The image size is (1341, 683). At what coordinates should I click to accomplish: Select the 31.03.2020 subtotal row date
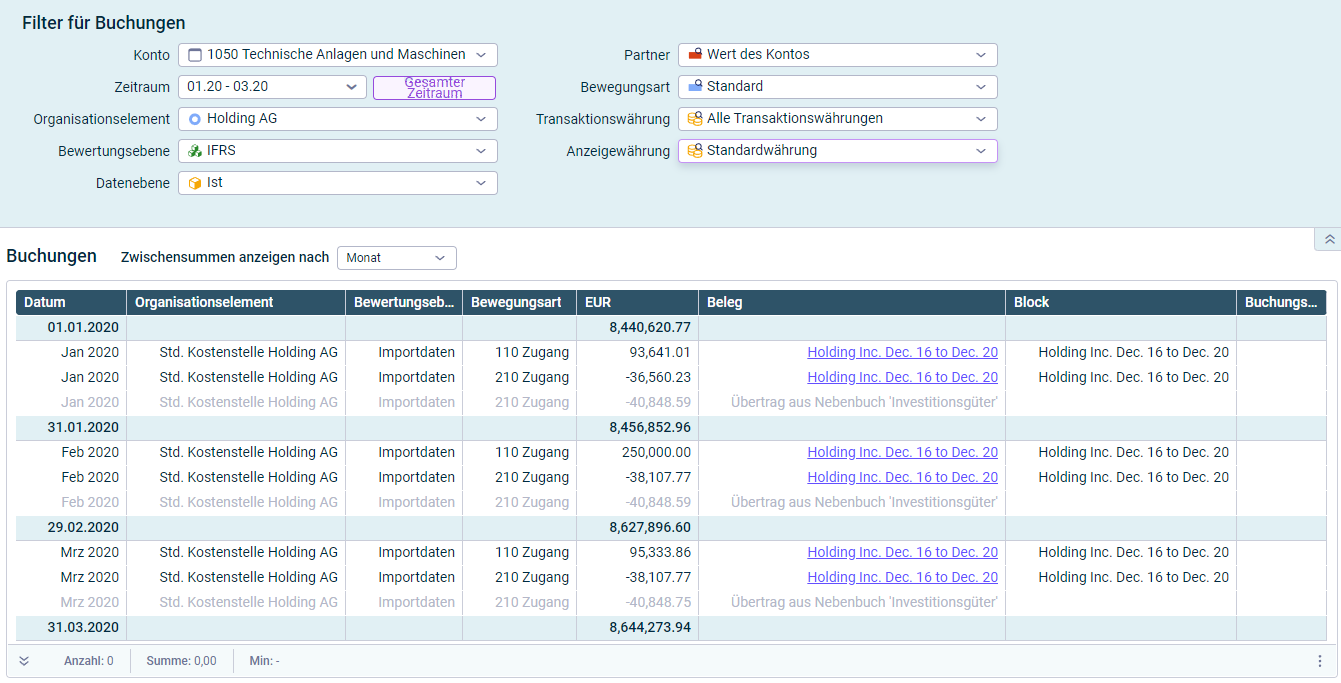coord(83,627)
